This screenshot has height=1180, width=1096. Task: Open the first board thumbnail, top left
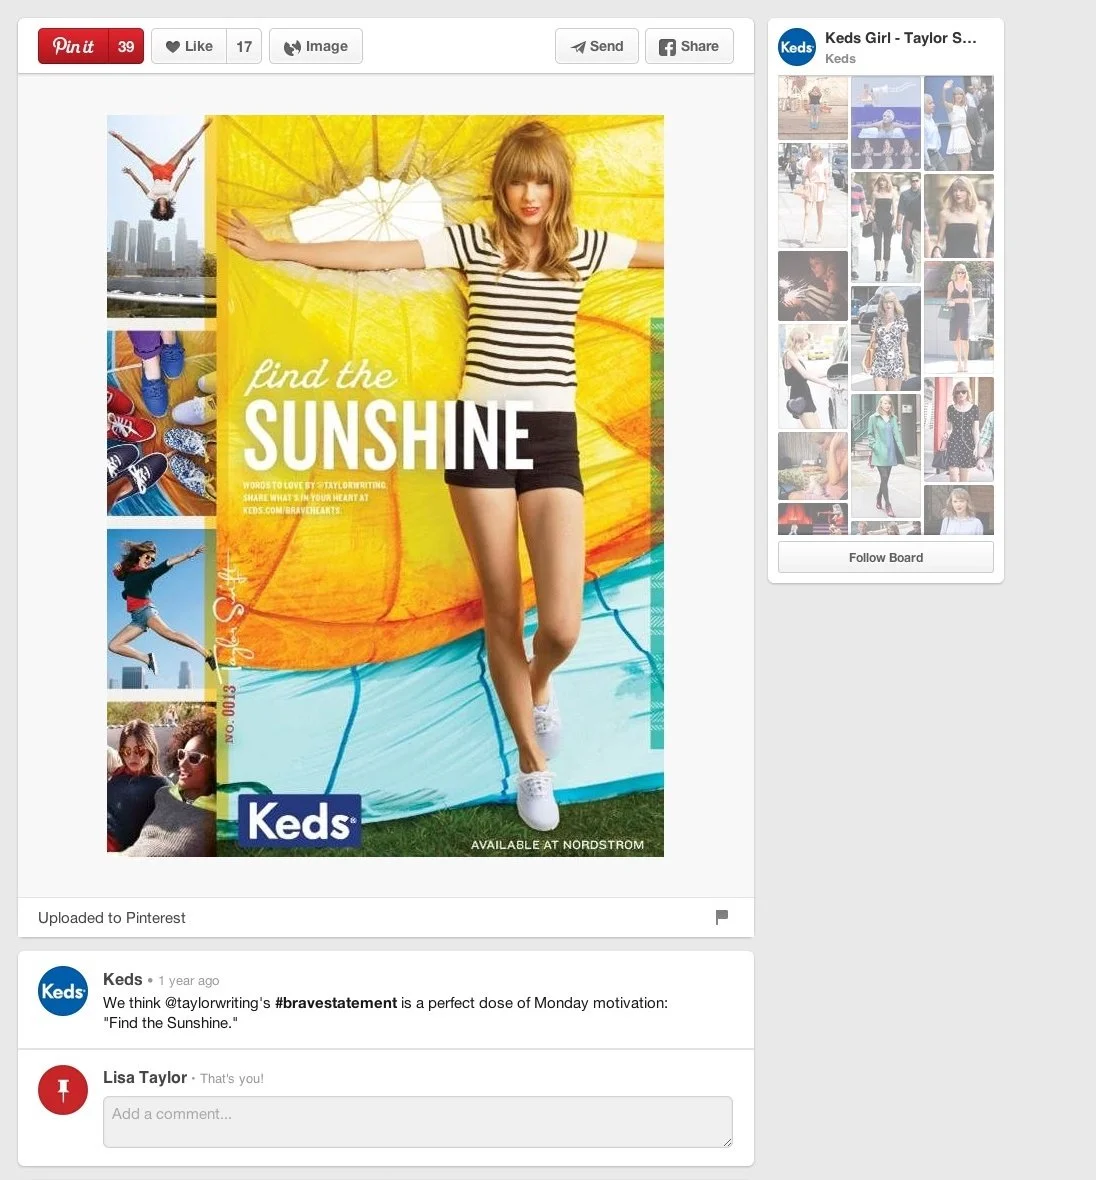(x=812, y=108)
